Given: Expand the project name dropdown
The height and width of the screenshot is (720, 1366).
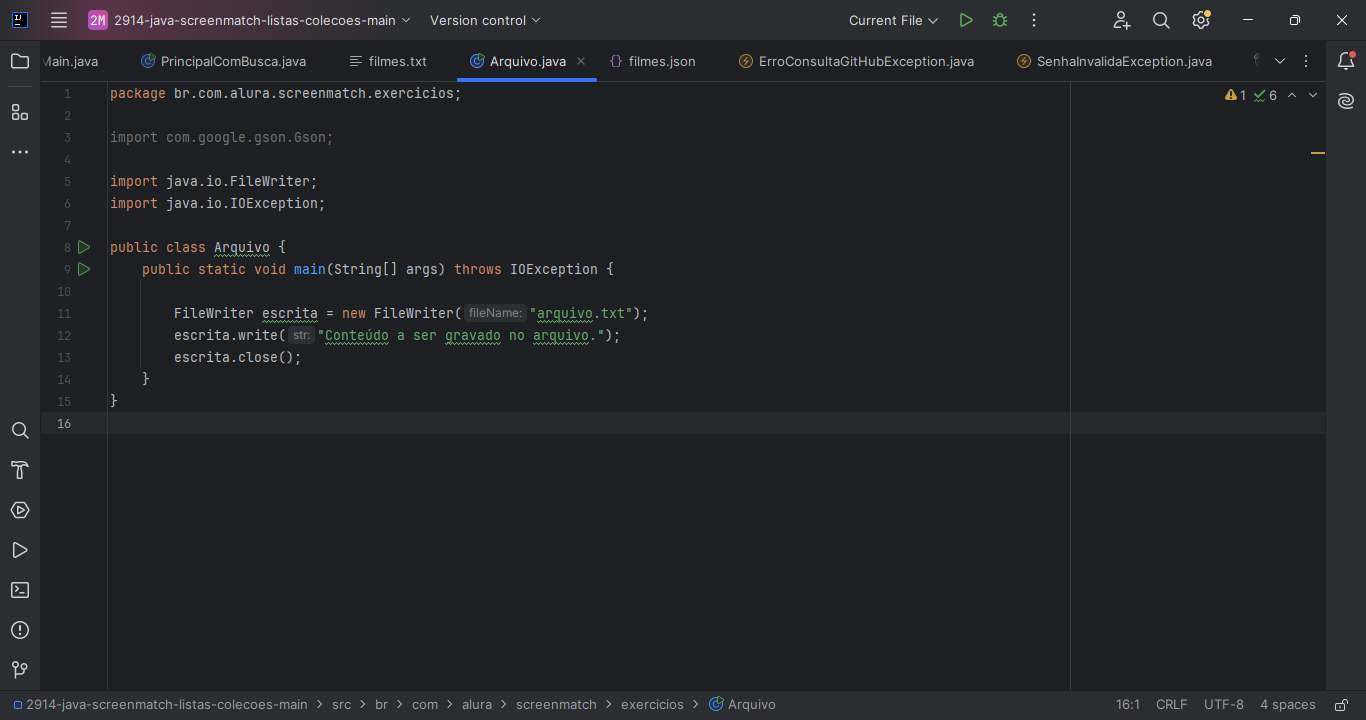Looking at the screenshot, I should [x=250, y=20].
